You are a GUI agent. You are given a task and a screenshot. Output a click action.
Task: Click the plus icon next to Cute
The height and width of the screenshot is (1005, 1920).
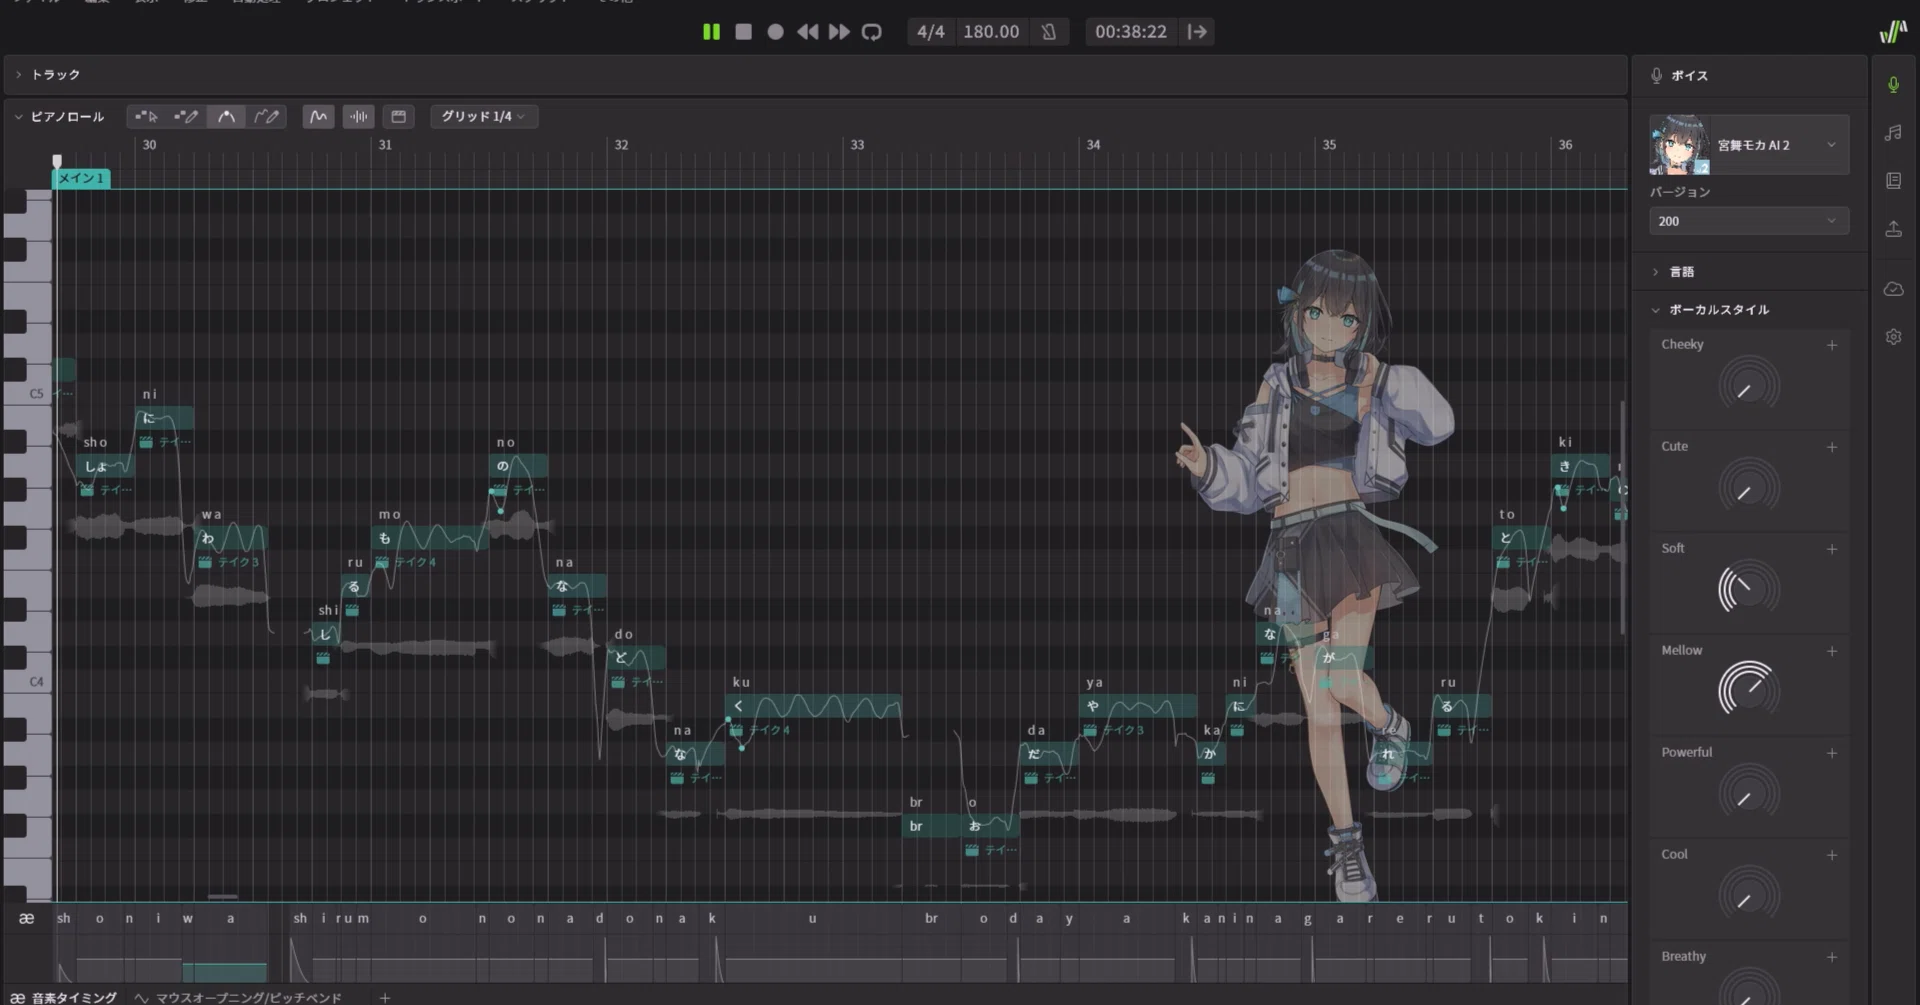(x=1832, y=447)
